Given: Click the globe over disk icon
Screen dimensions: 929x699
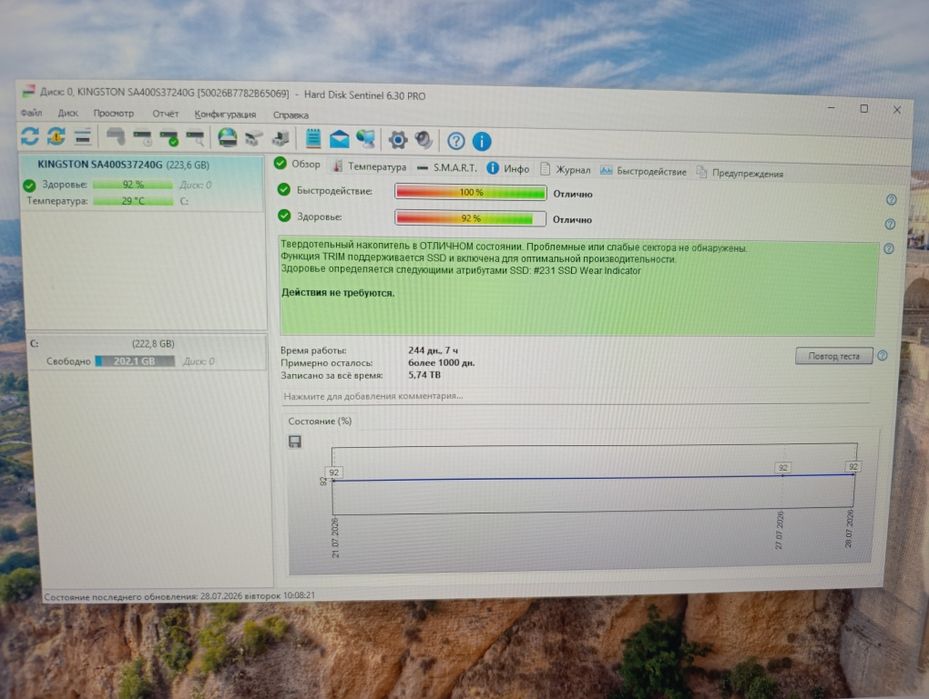Looking at the screenshot, I should pyautogui.click(x=228, y=138).
